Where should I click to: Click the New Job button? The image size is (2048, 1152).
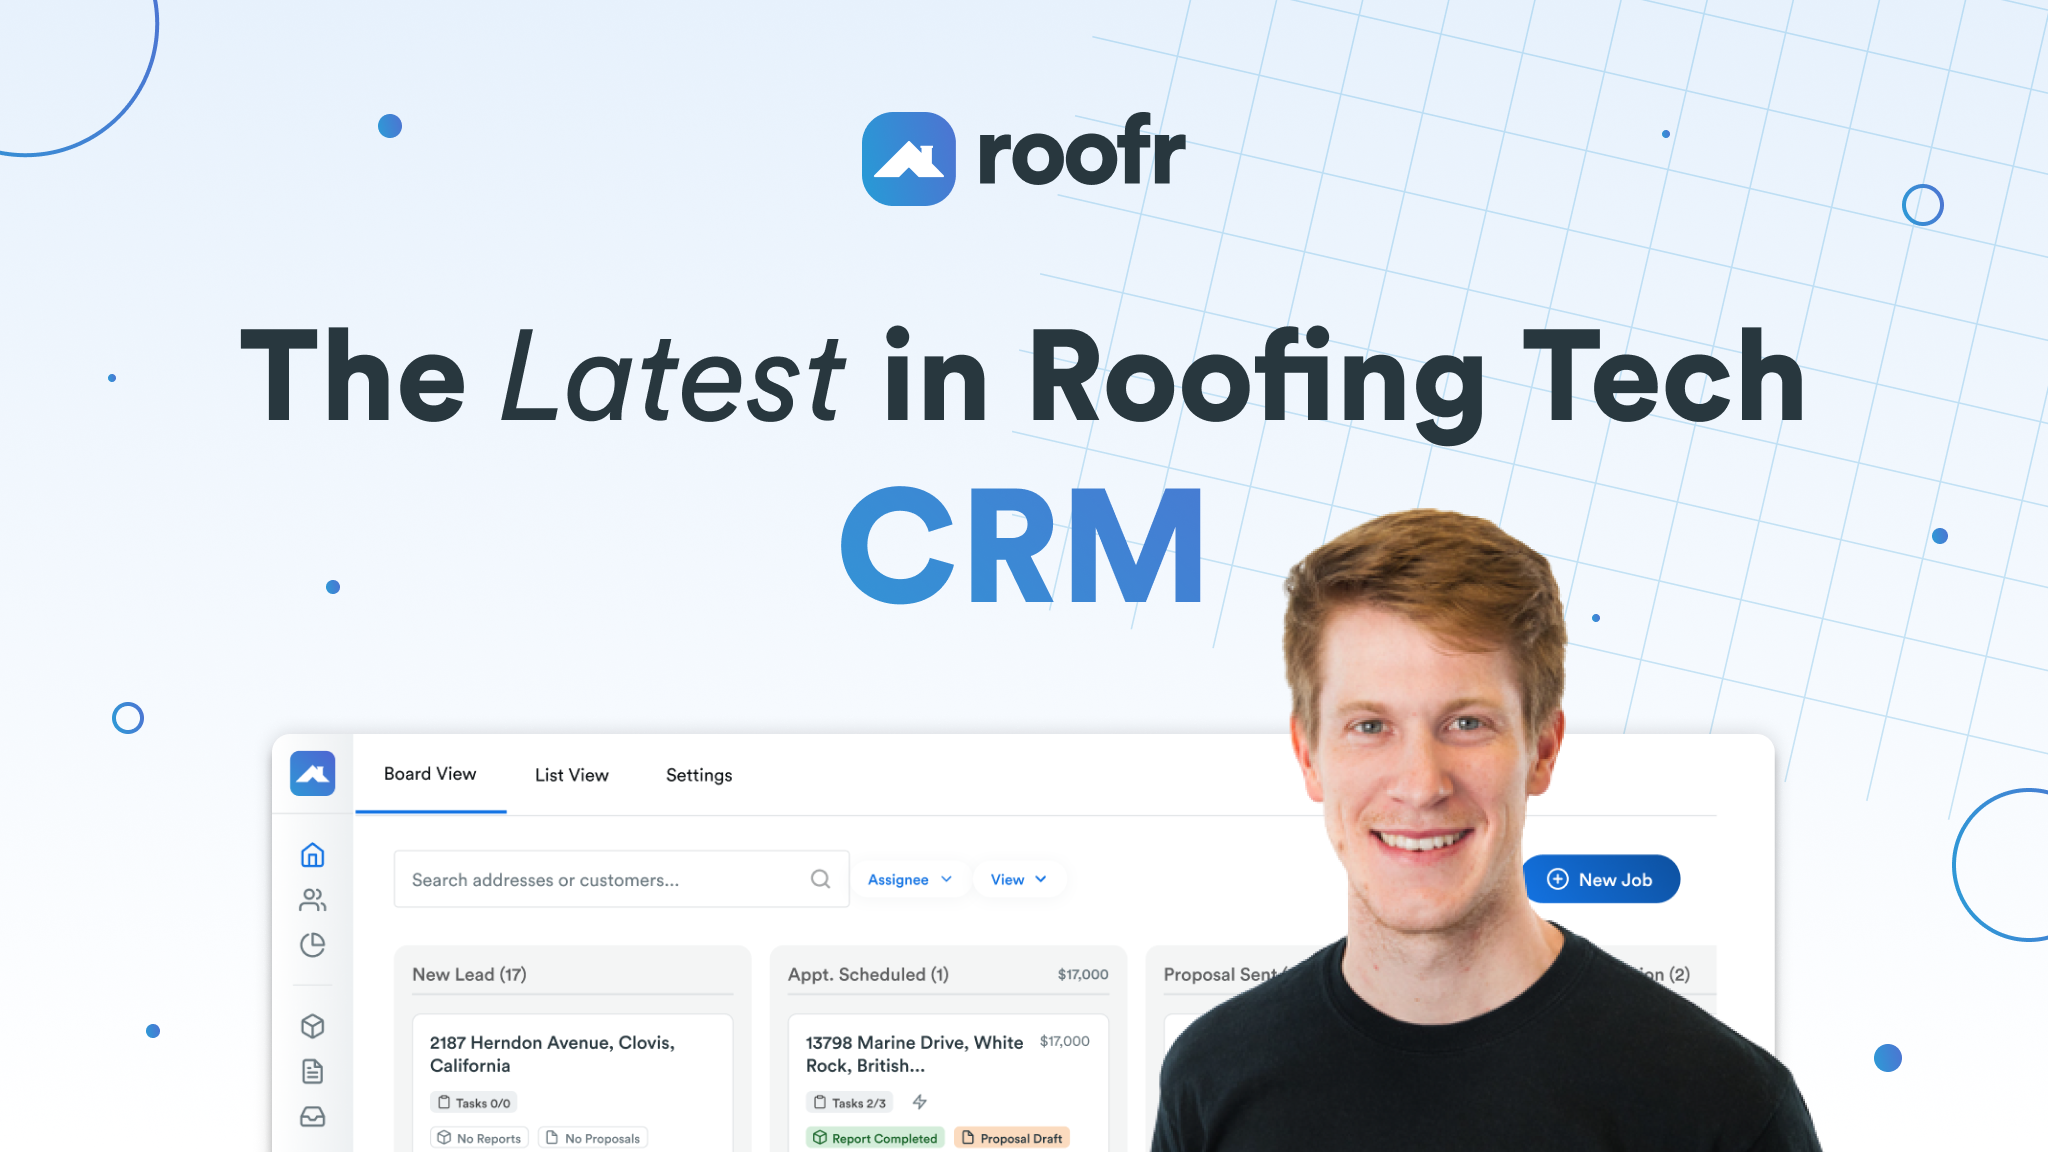[1601, 879]
